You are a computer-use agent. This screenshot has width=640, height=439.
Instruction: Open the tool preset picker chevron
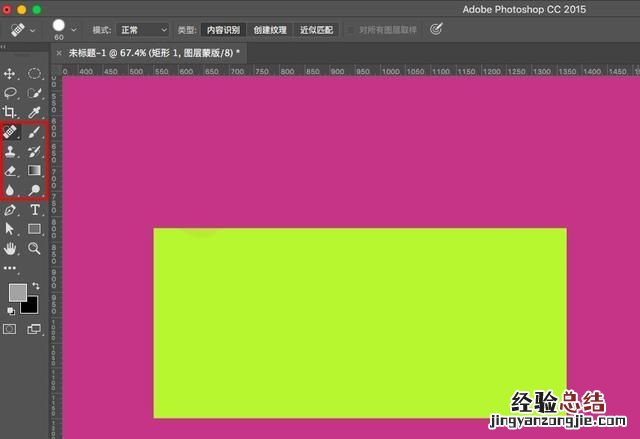33,30
